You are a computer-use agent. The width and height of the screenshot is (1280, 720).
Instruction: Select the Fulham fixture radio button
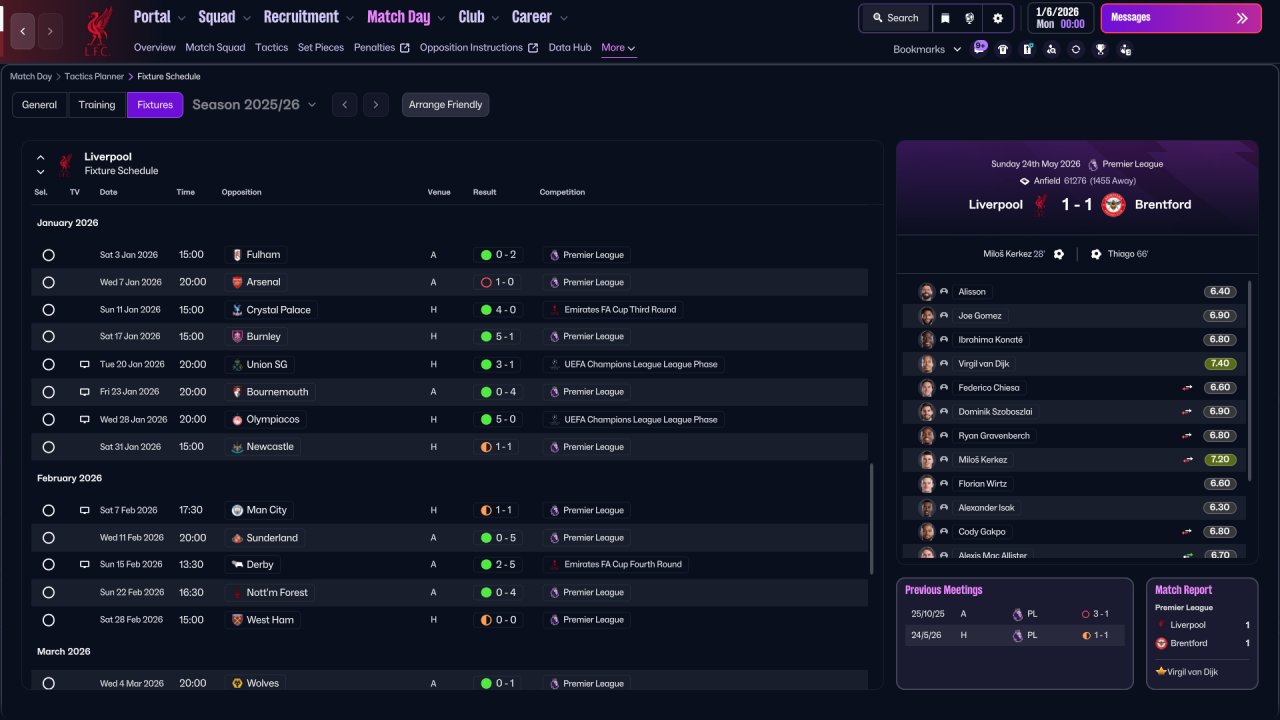point(48,255)
